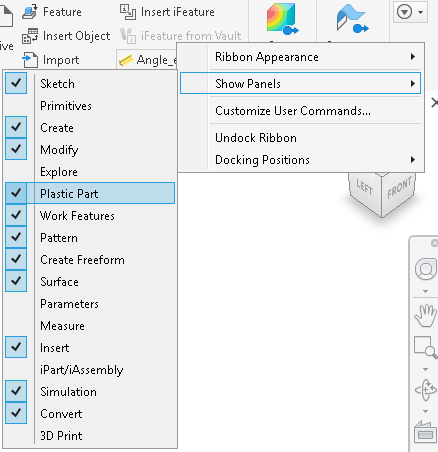
Task: Click the Insert Object icon
Action: click(30, 36)
